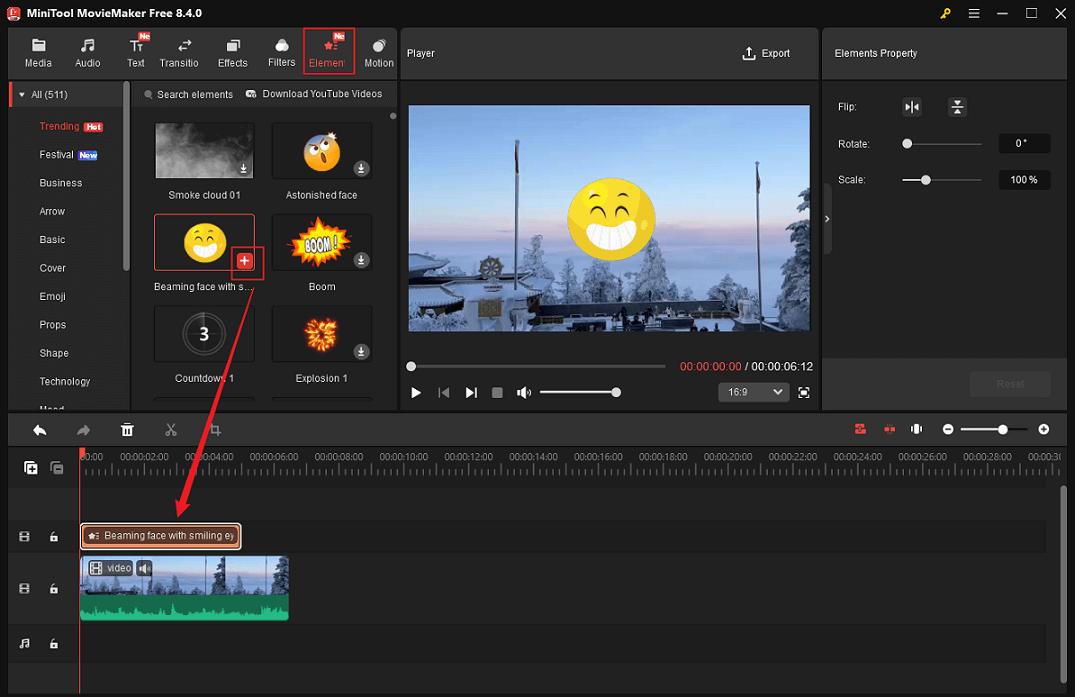Screen dimensions: 1075x697
Task: Open the Motion panel
Action: 379,52
